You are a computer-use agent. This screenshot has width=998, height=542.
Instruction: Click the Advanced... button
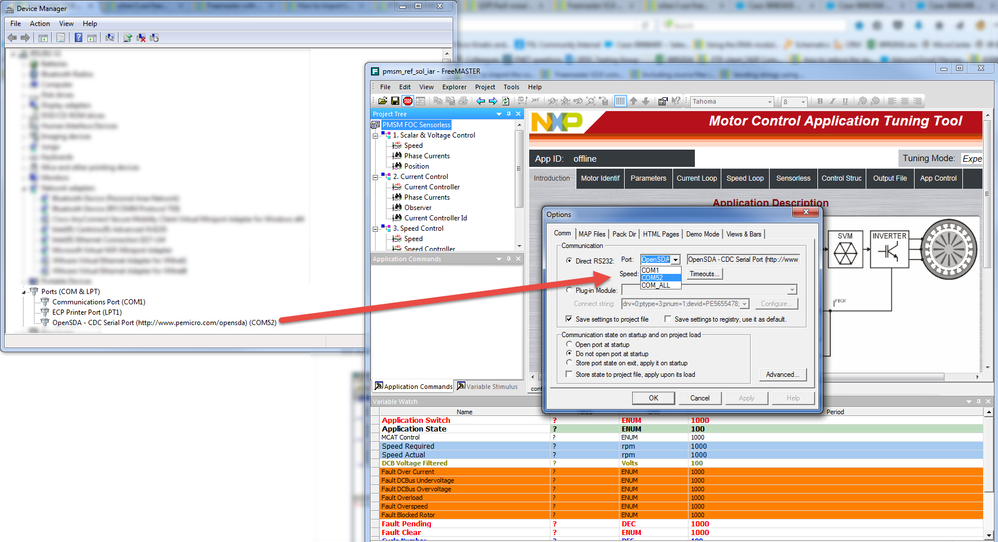[x=782, y=375]
